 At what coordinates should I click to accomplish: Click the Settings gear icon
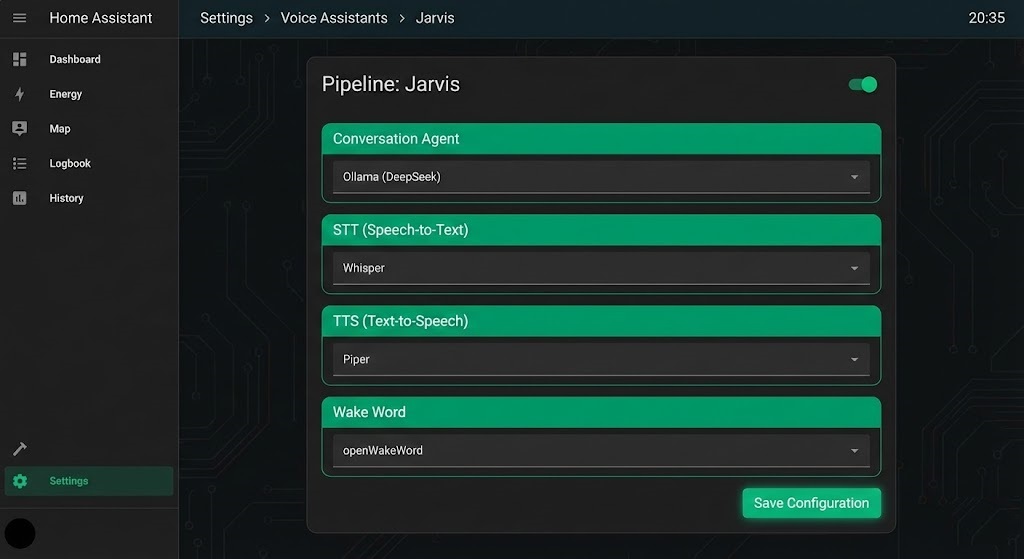coord(20,481)
